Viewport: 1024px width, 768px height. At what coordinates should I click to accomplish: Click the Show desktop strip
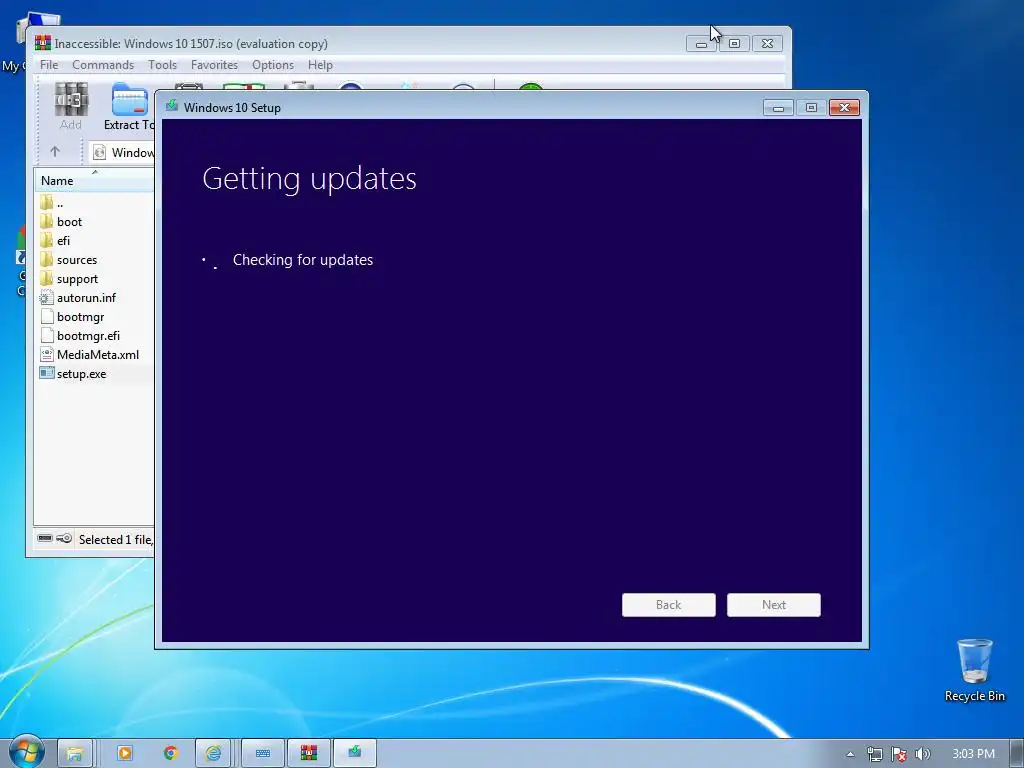point(1017,754)
